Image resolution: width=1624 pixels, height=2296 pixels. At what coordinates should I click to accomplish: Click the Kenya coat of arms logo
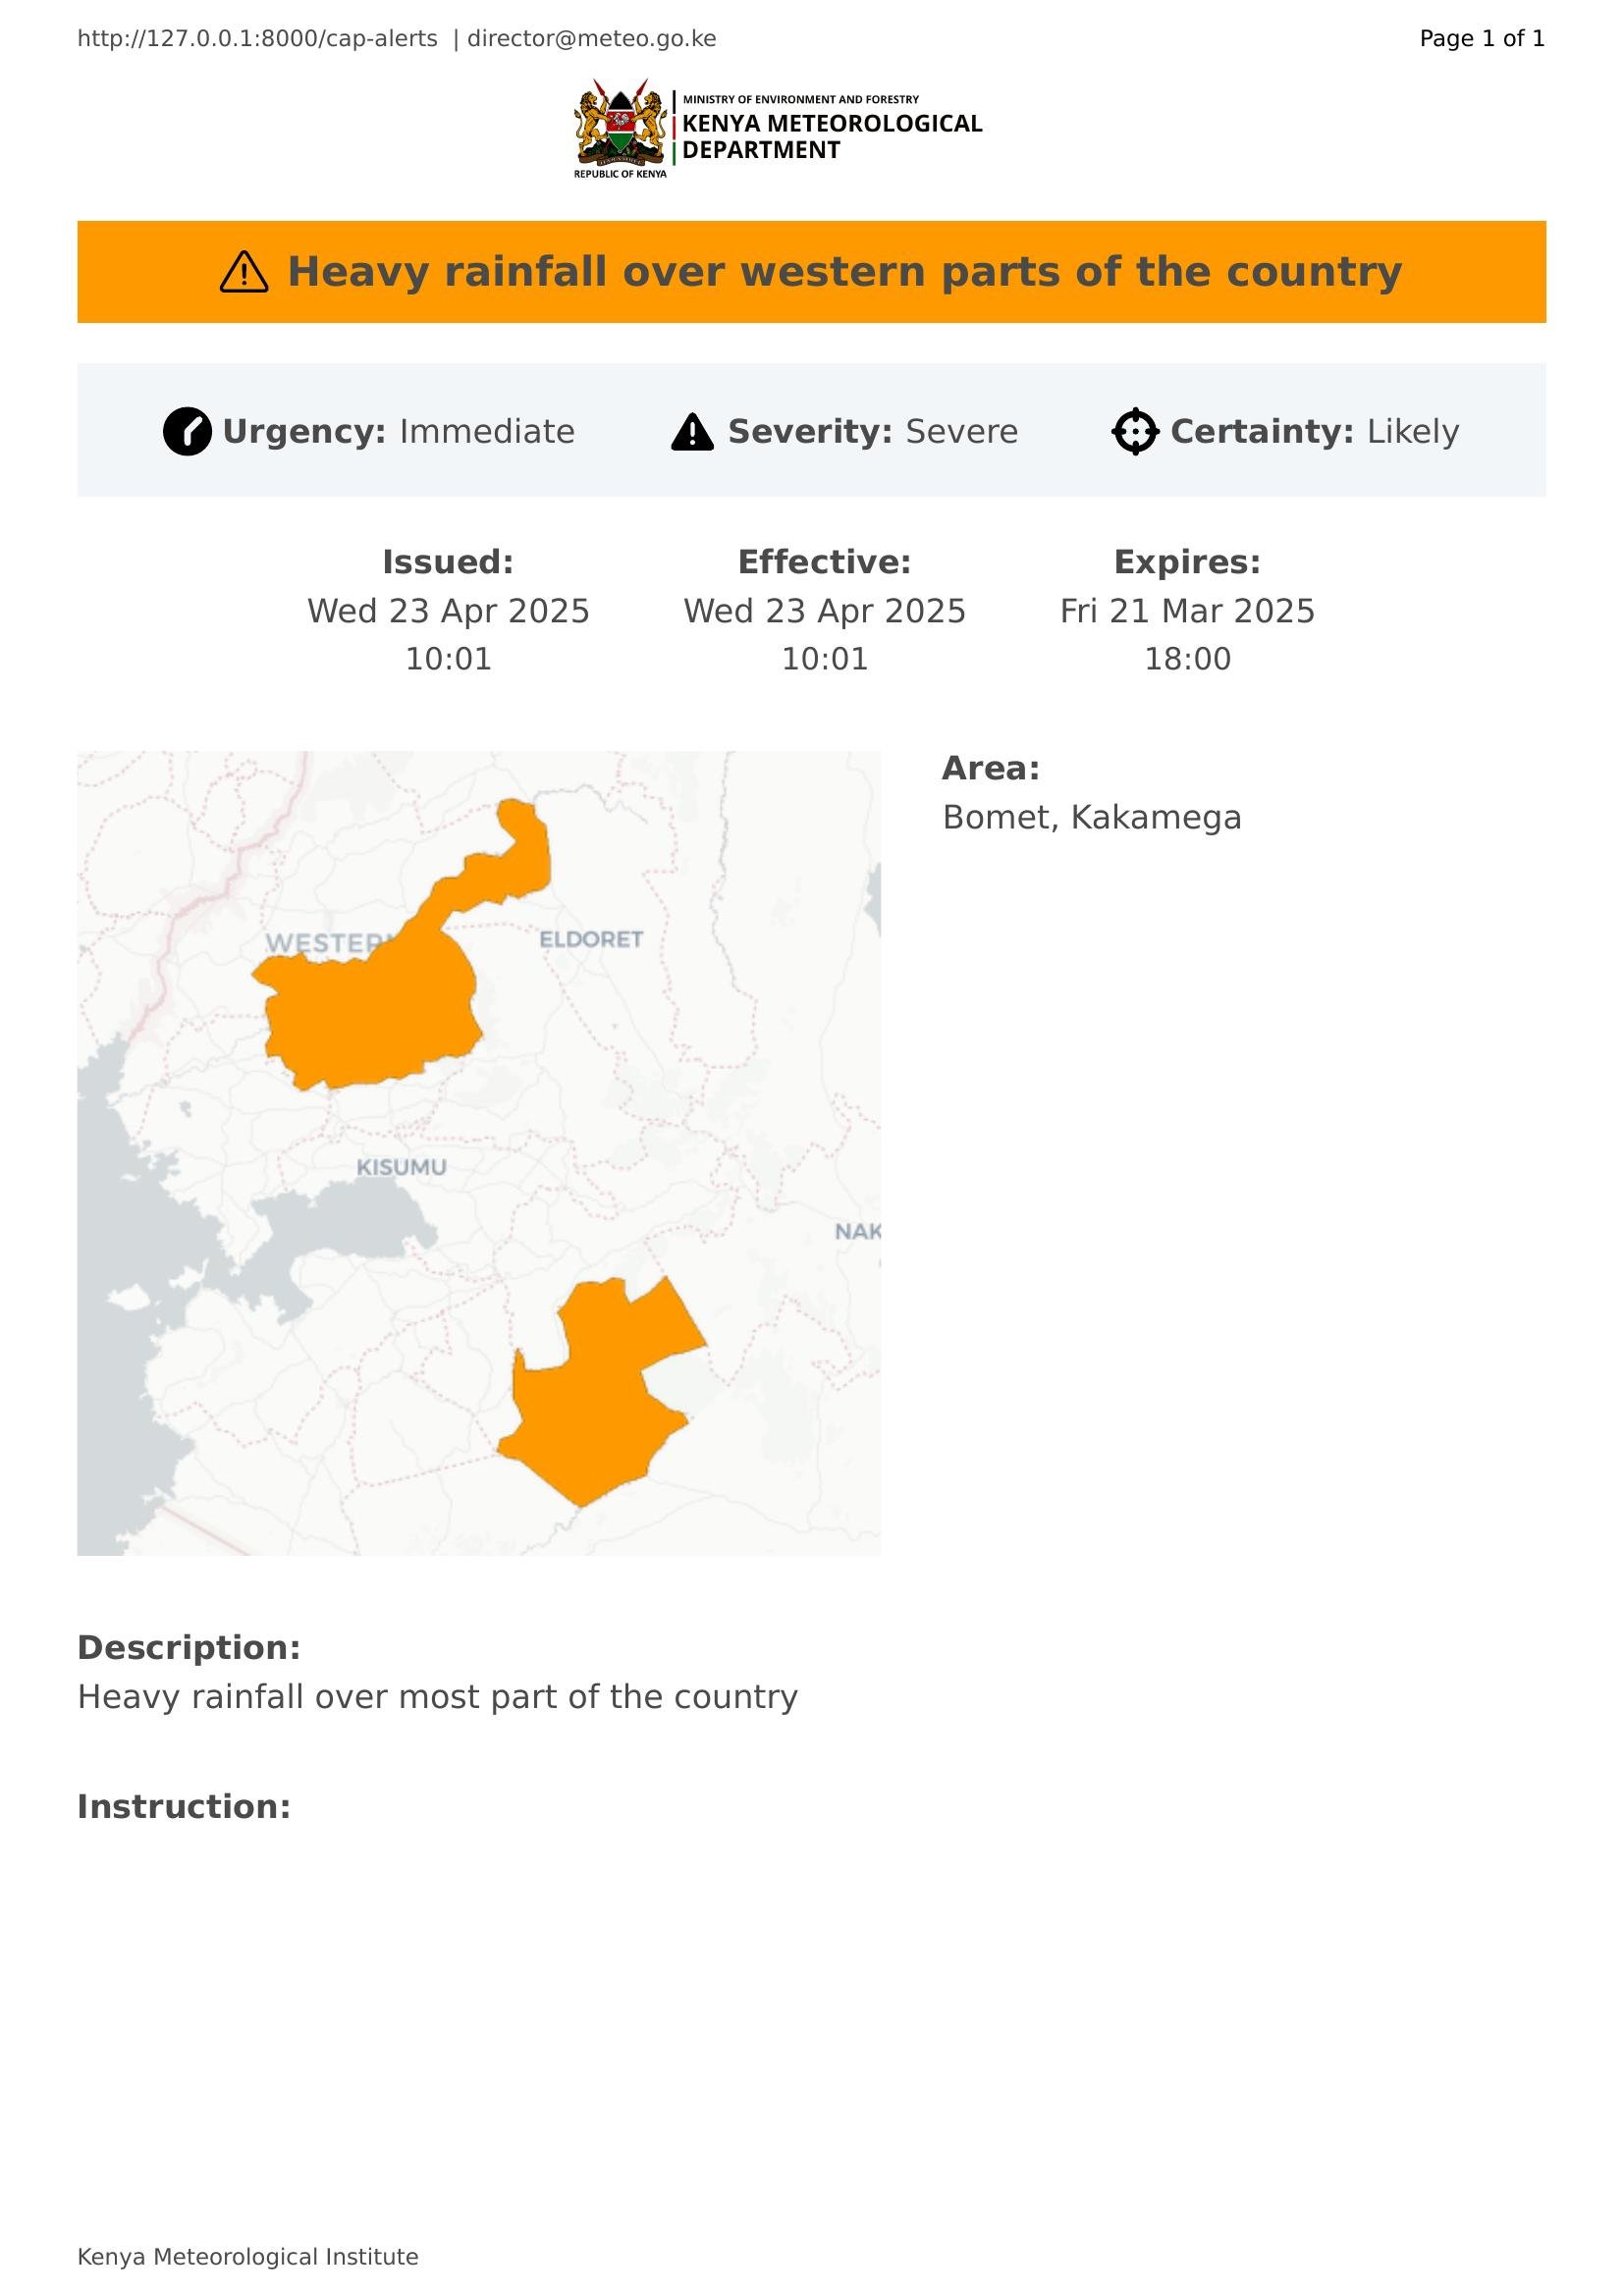coord(620,127)
